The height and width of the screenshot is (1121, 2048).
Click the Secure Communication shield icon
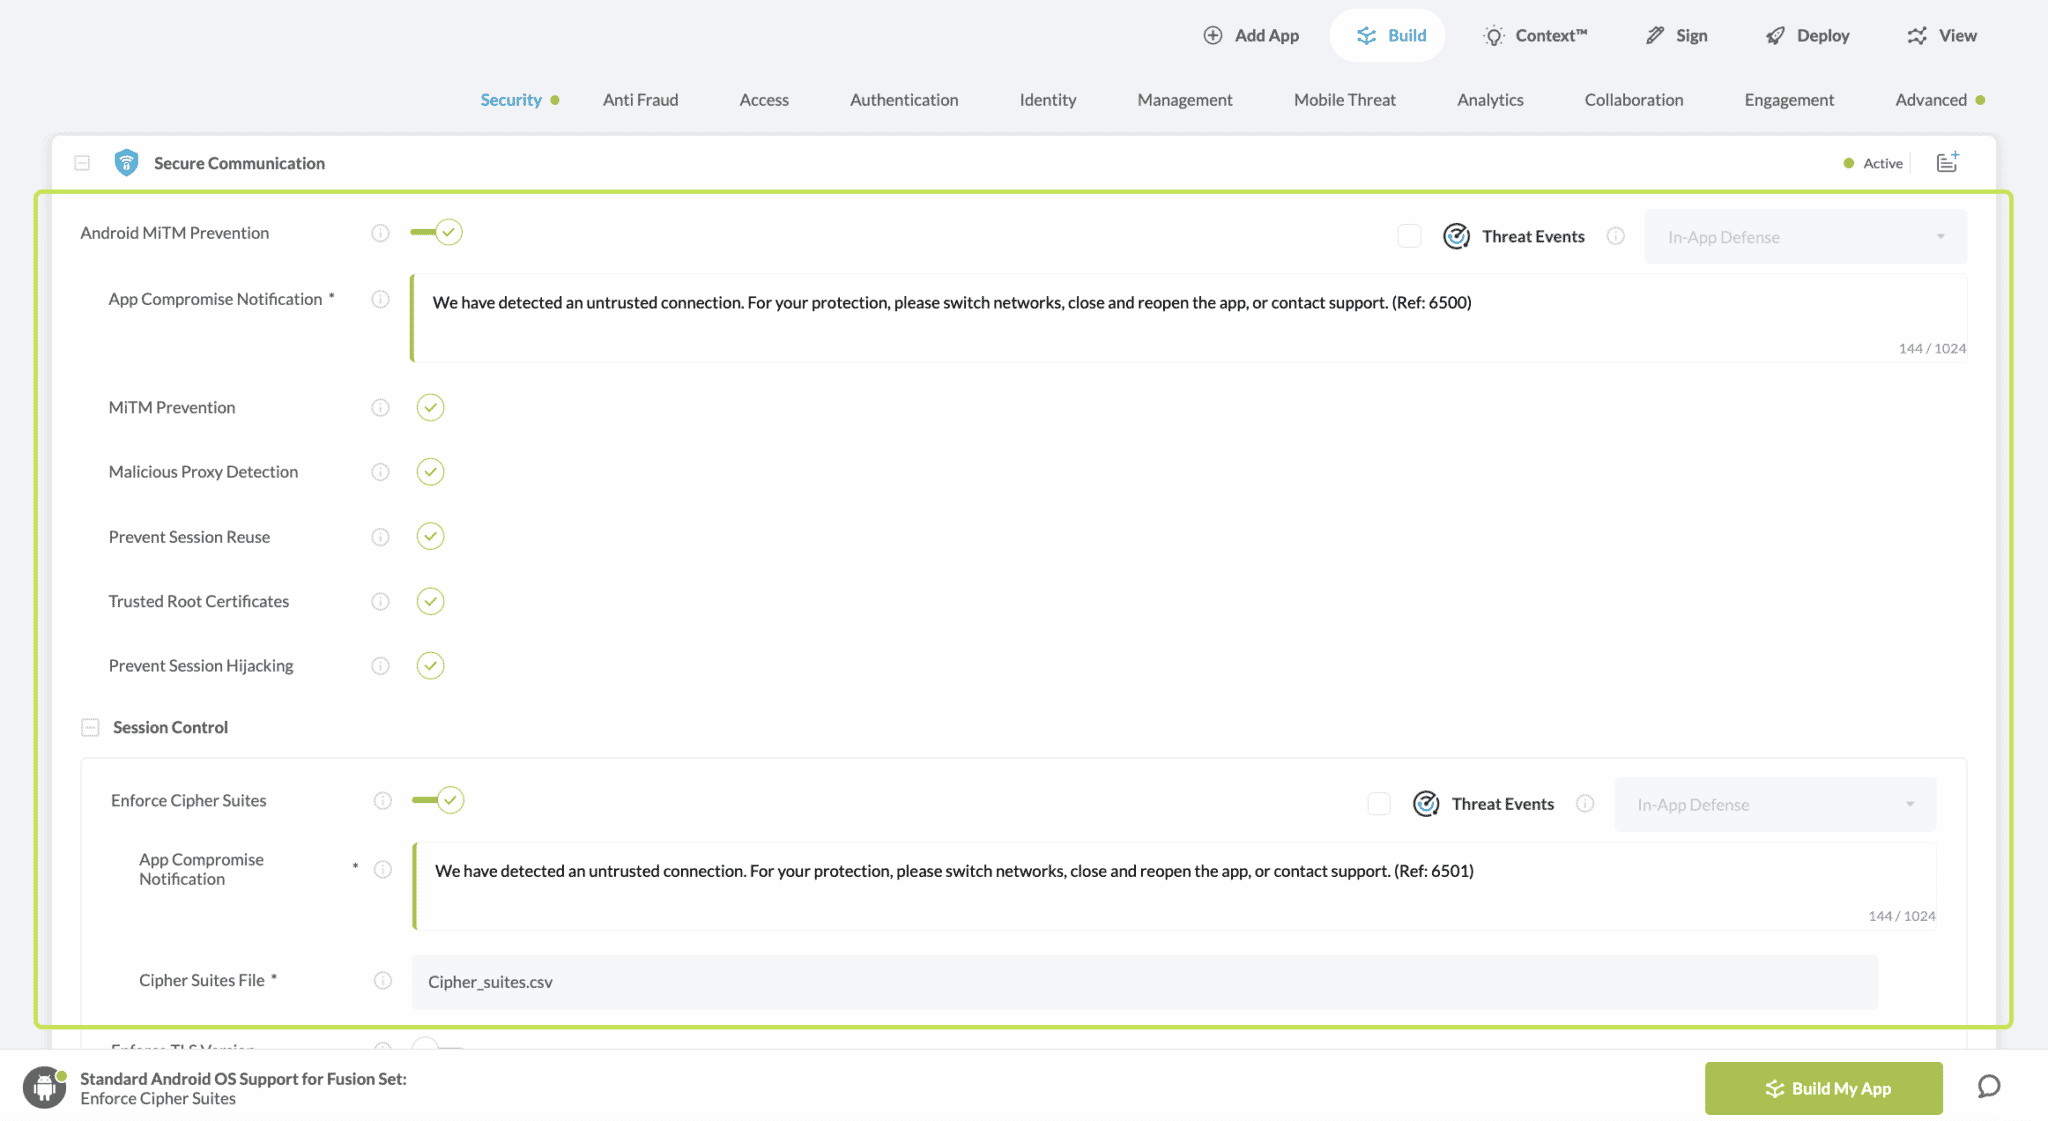pyautogui.click(x=126, y=163)
